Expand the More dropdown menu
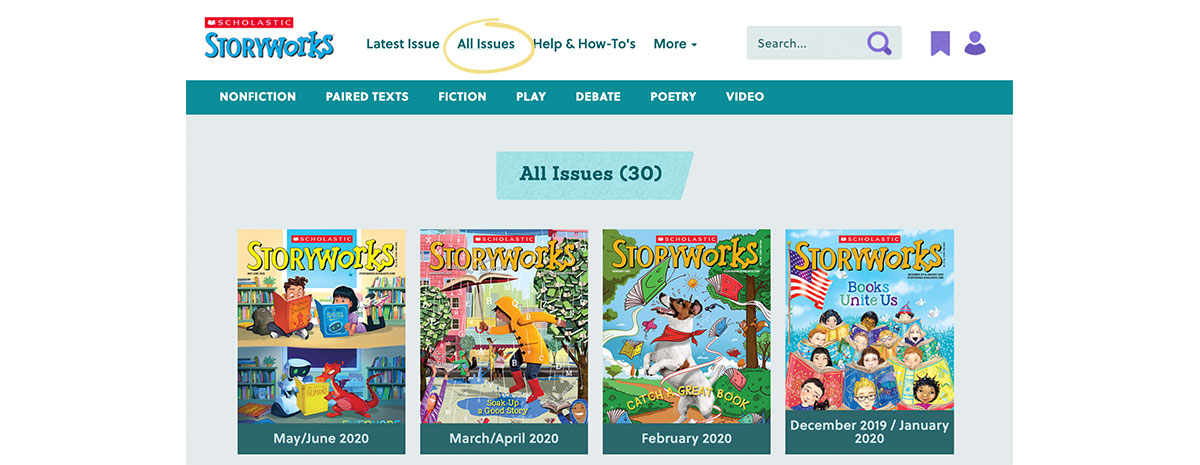 click(675, 44)
